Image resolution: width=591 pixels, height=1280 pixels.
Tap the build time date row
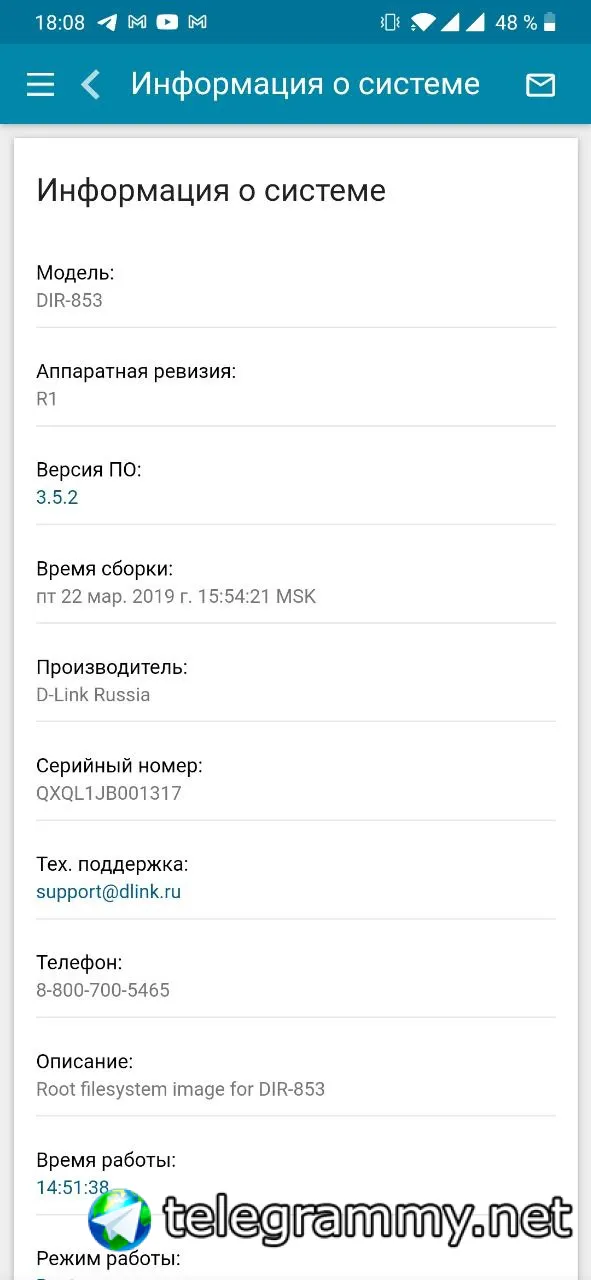[x=296, y=583]
